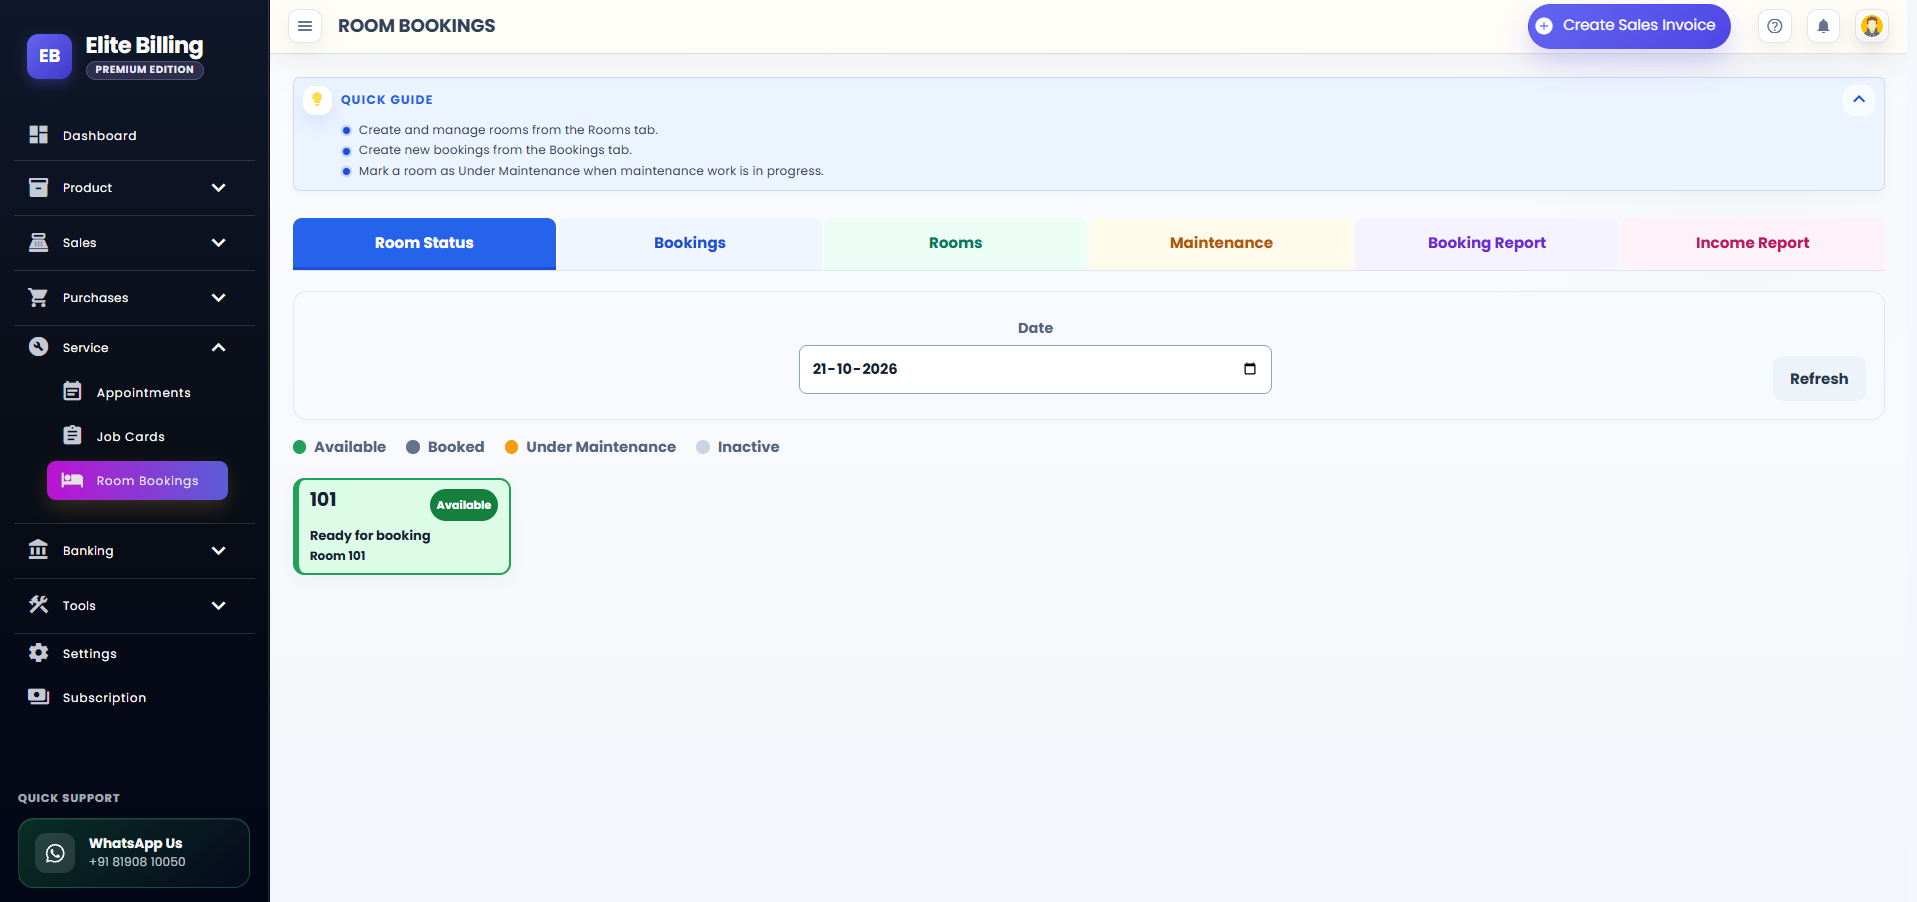Select the Room Status tab
The height and width of the screenshot is (902, 1917).
424,243
